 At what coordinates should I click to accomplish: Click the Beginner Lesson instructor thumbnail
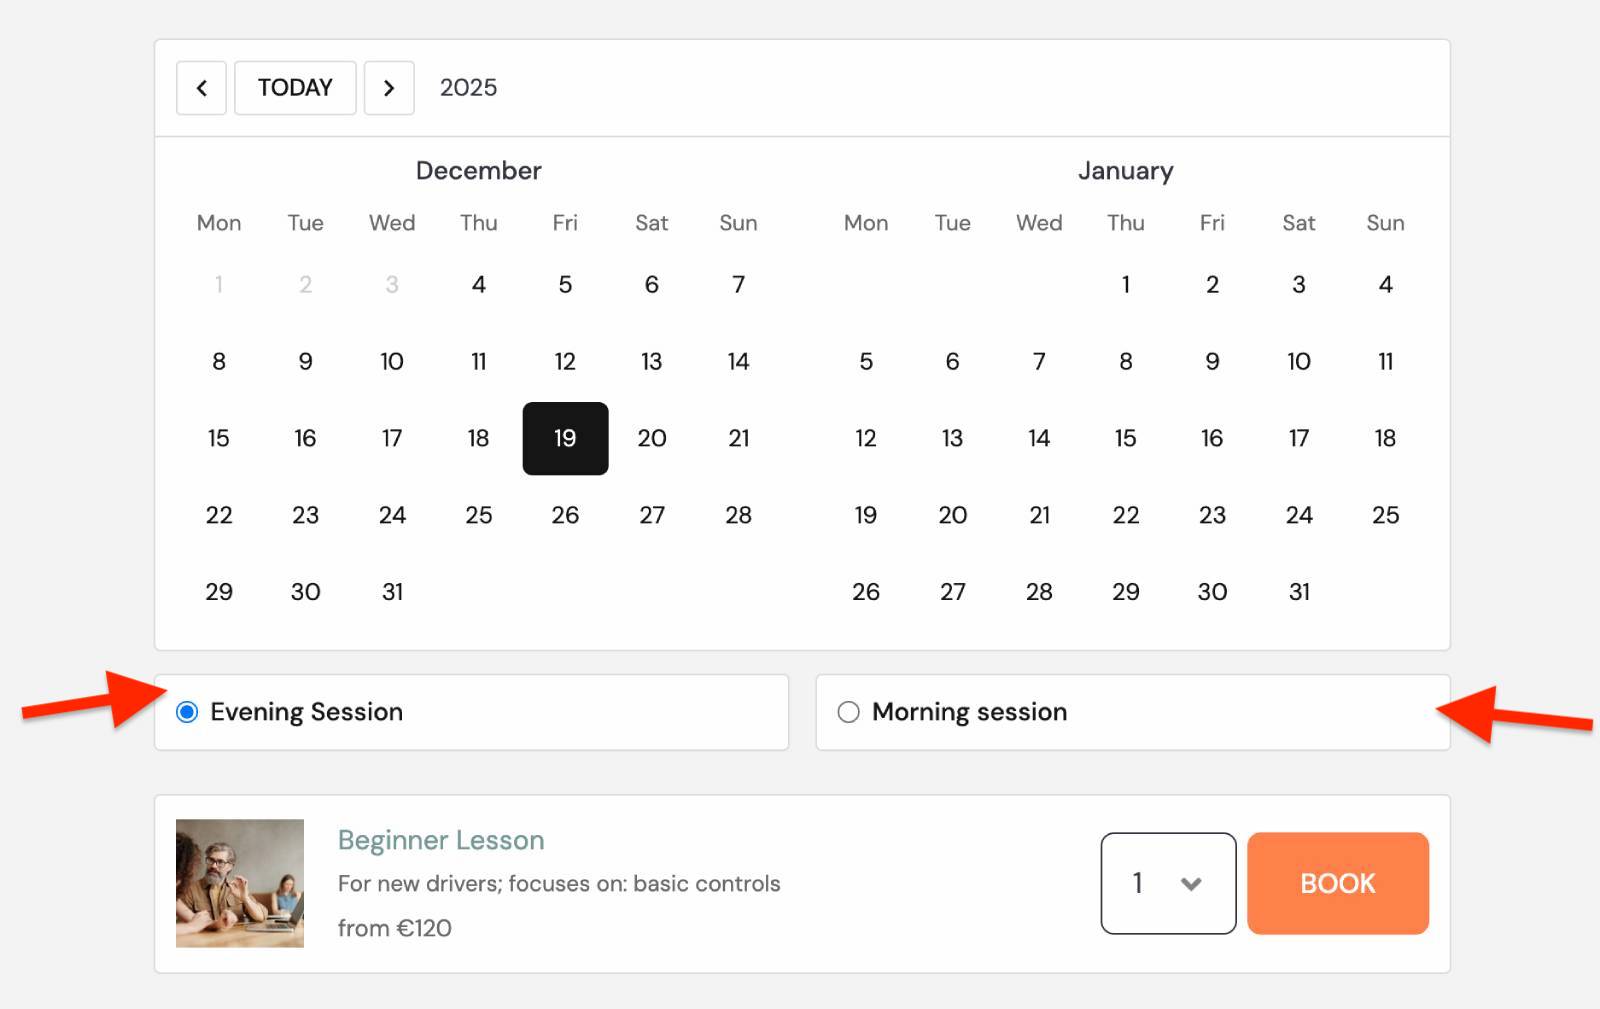tap(240, 883)
